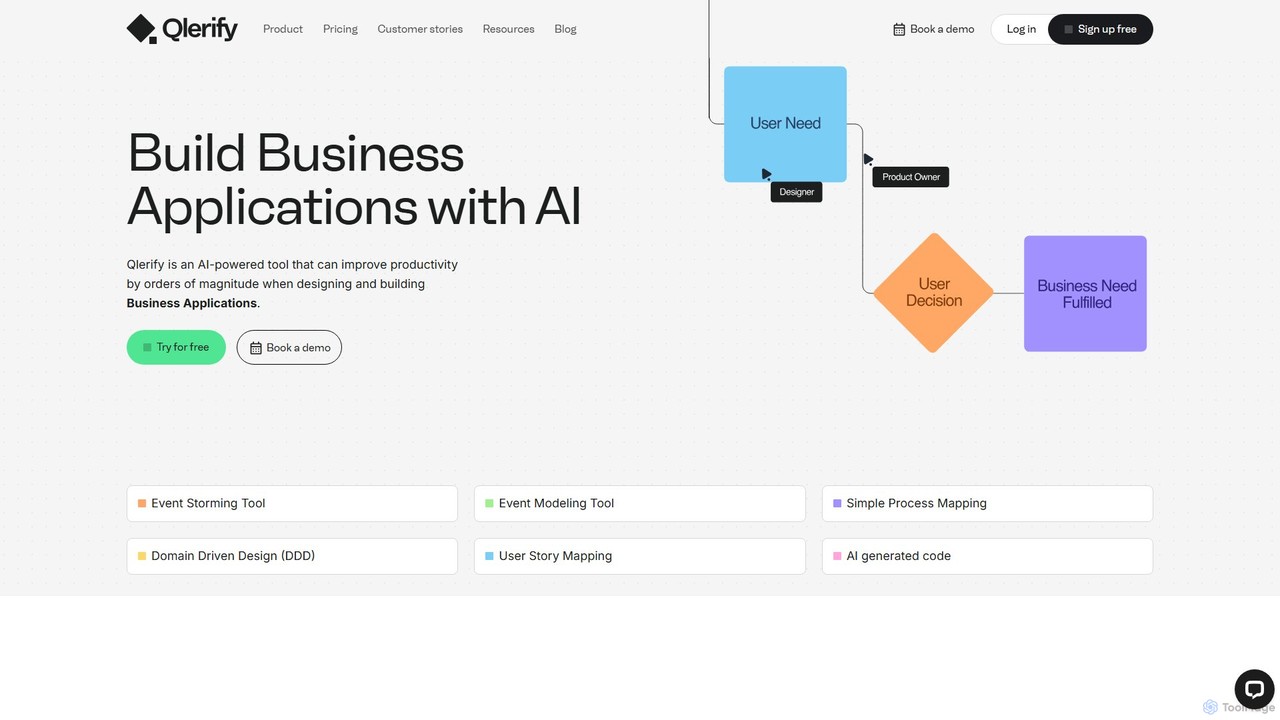
Task: Click the Log in button
Action: click(1021, 29)
